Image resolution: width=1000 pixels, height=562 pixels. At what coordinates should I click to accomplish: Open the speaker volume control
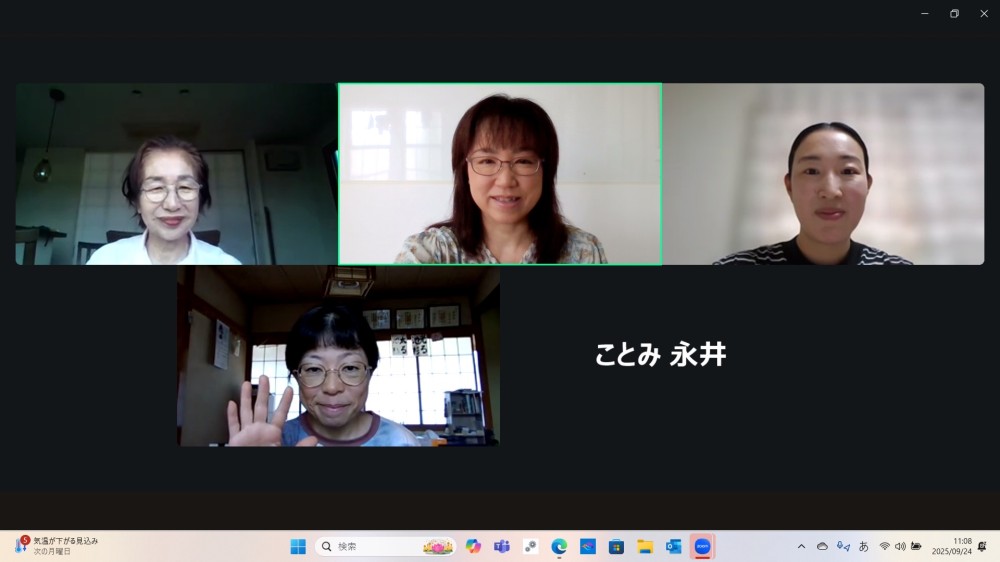(x=900, y=546)
